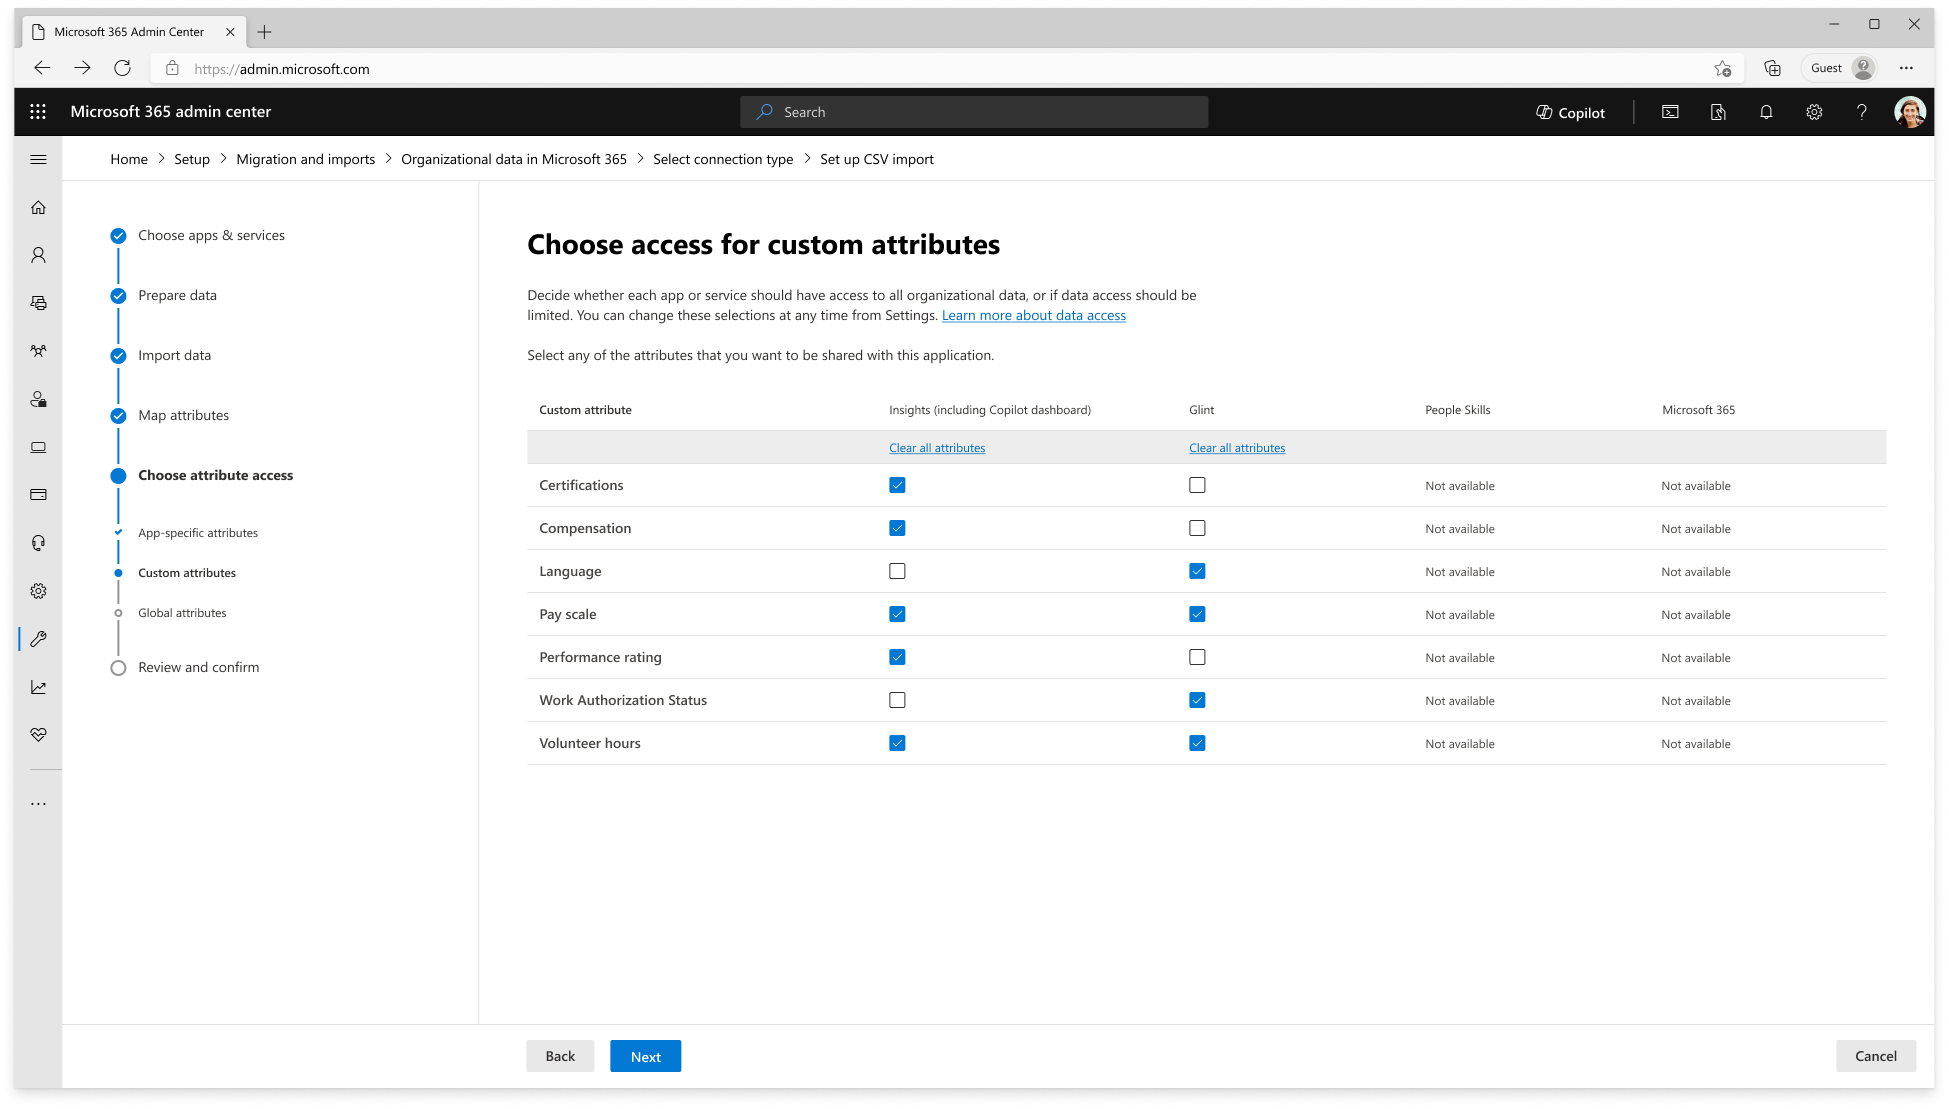The width and height of the screenshot is (1949, 1109).
Task: Go forward with browser forward arrow
Action: coord(82,68)
